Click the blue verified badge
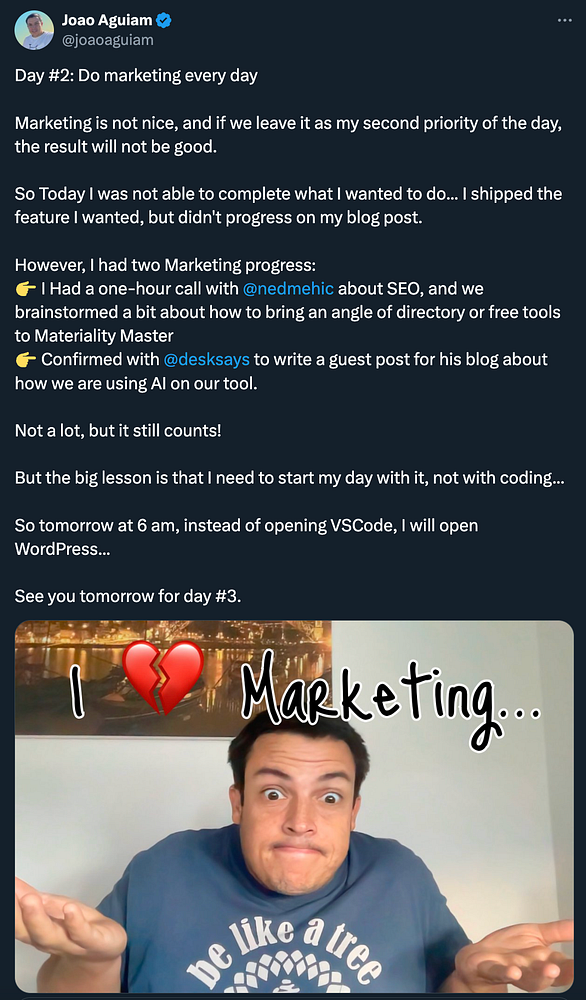 click(164, 20)
